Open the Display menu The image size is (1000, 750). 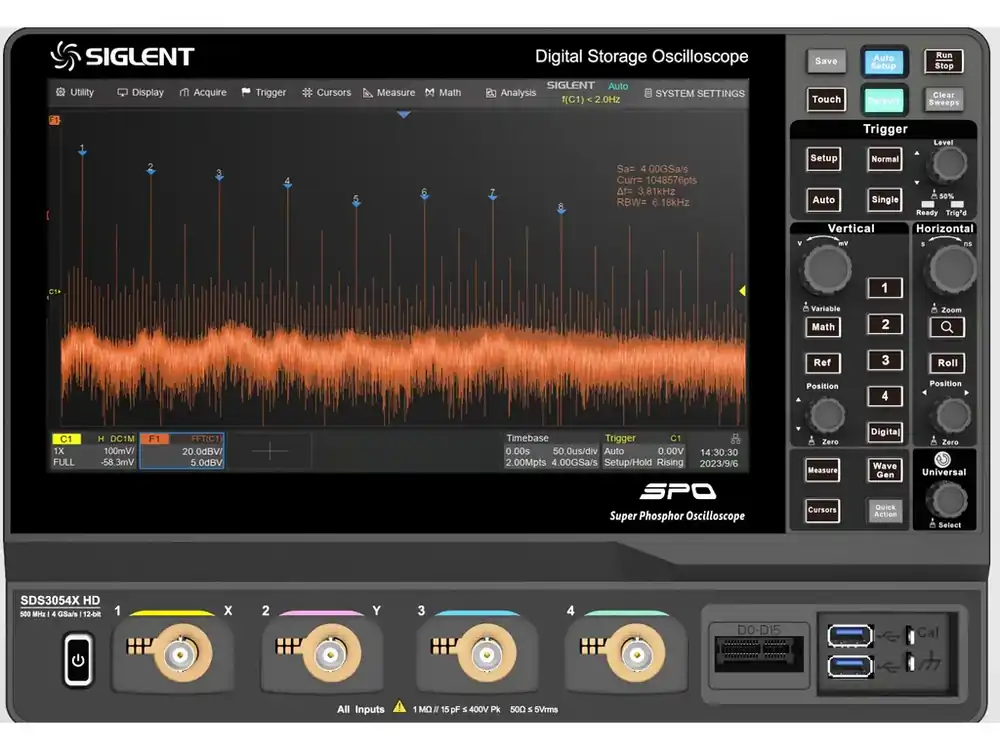pyautogui.click(x=140, y=92)
